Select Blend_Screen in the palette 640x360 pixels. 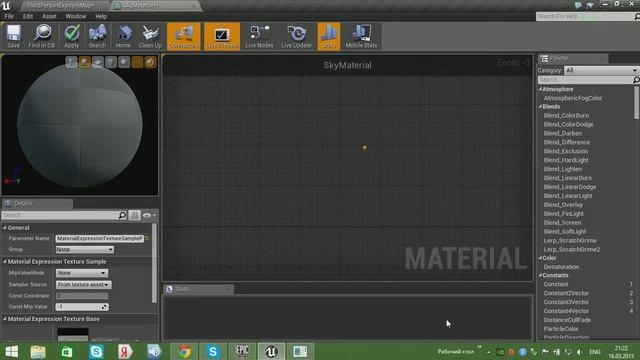[x=562, y=223]
